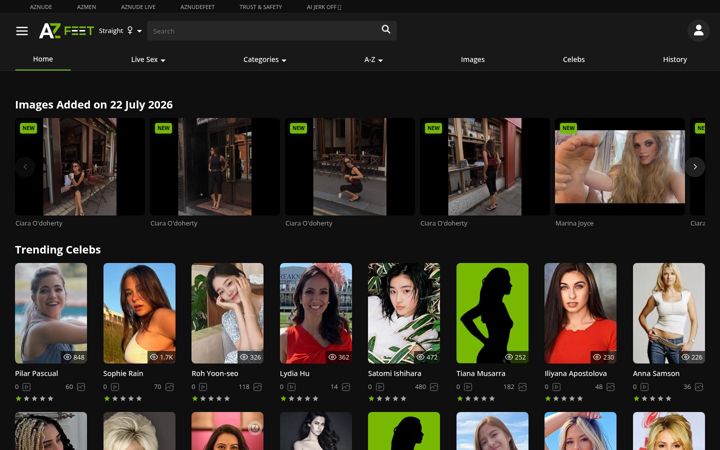720x450 pixels.
Task: Show next images with carousel right arrow
Action: coord(695,167)
